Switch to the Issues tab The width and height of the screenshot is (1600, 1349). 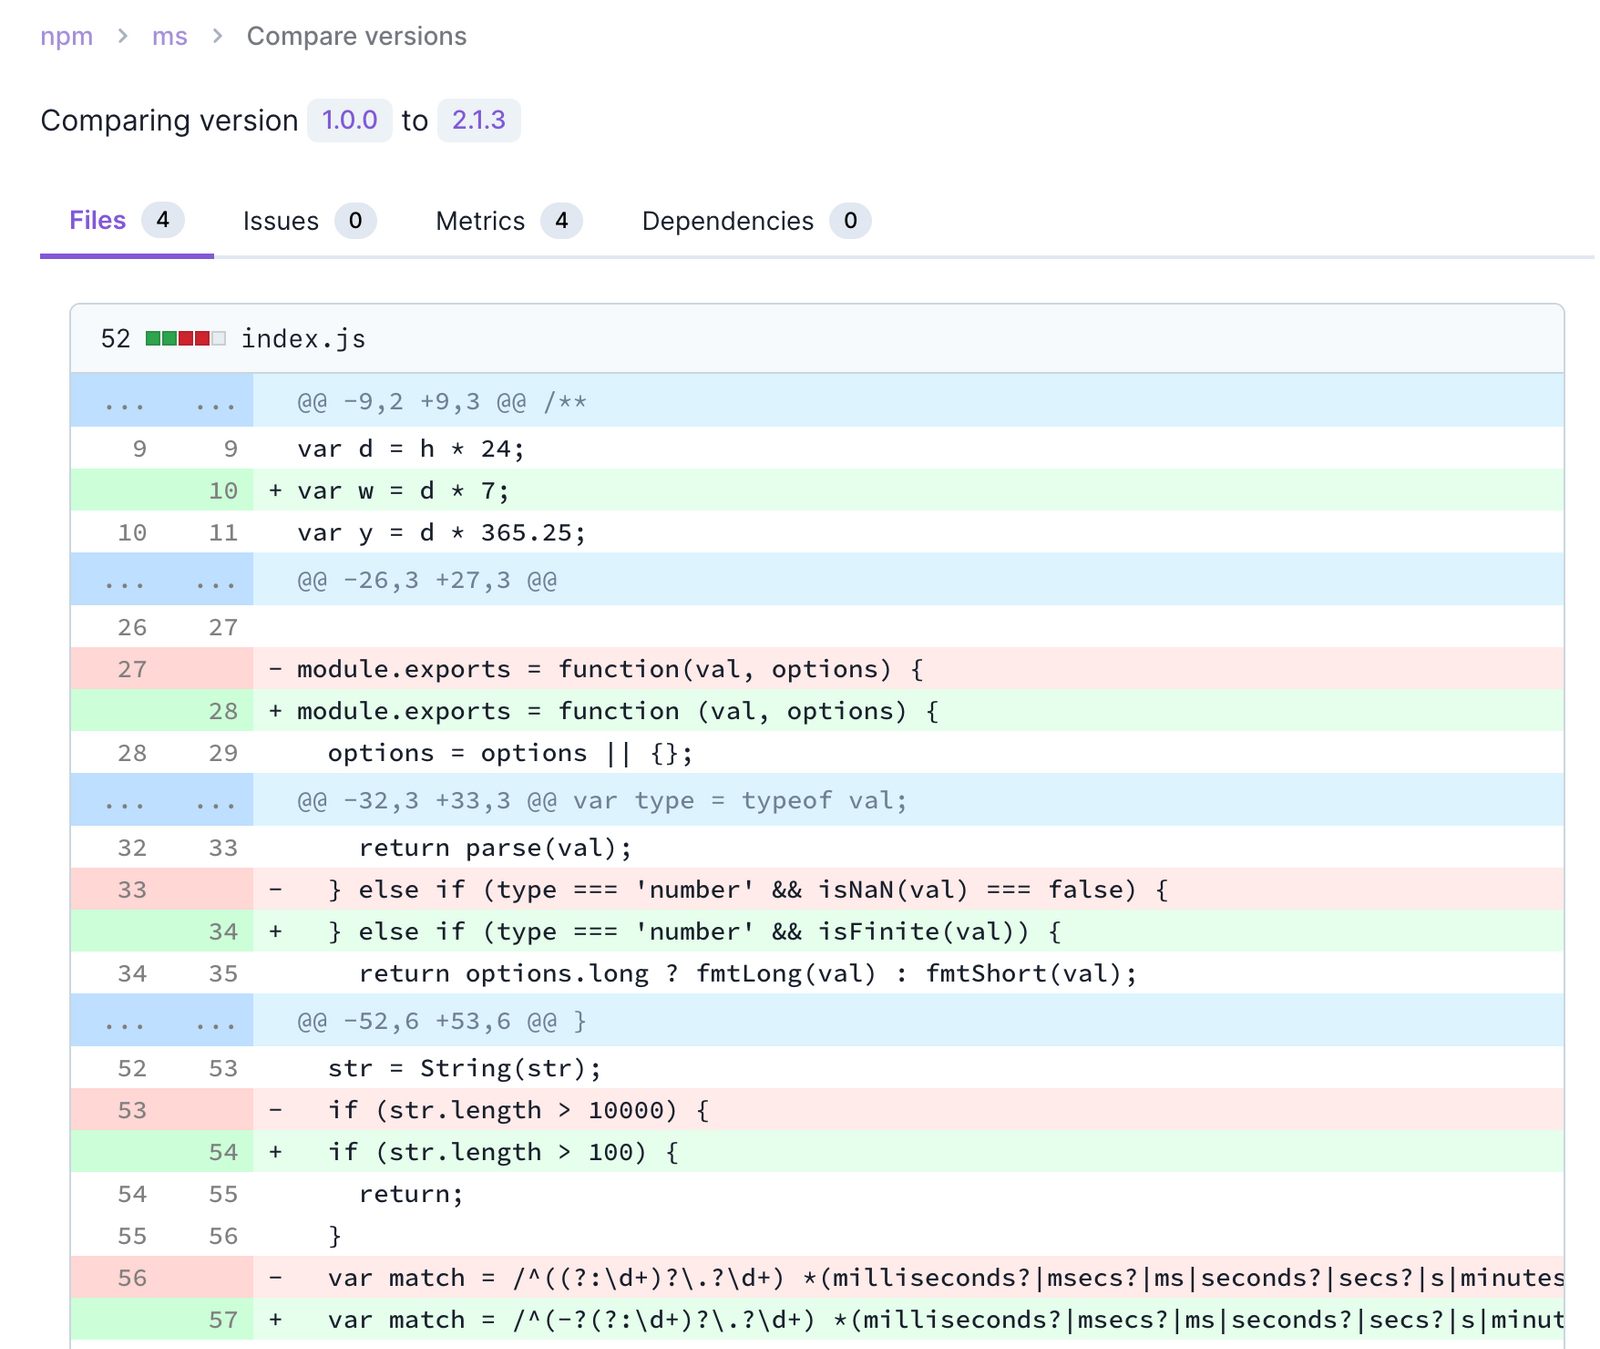pyautogui.click(x=309, y=221)
